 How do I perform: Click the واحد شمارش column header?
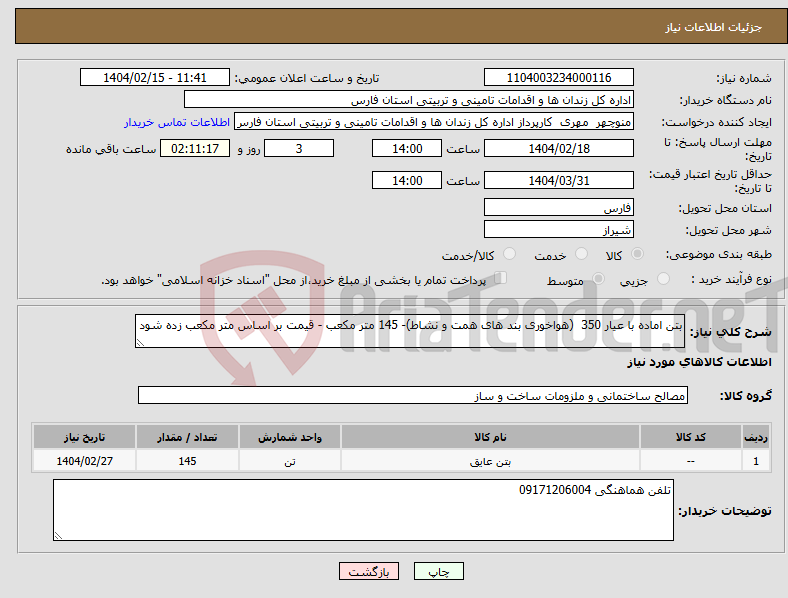(x=290, y=437)
